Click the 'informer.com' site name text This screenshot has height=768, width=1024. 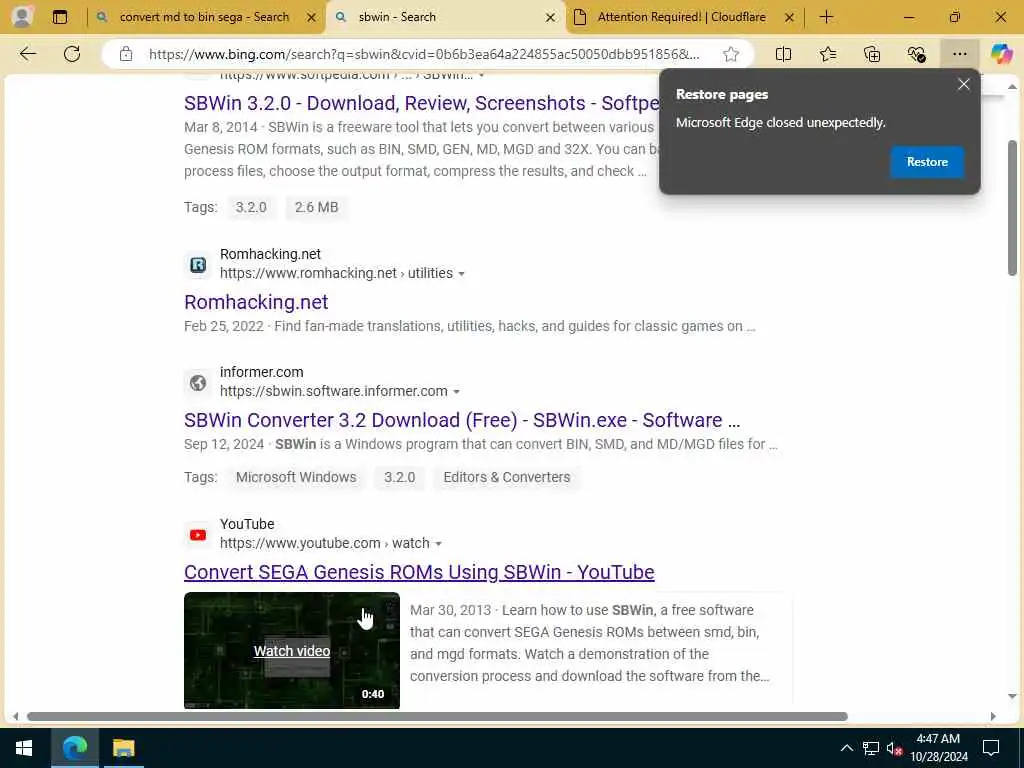pyautogui.click(x=261, y=372)
